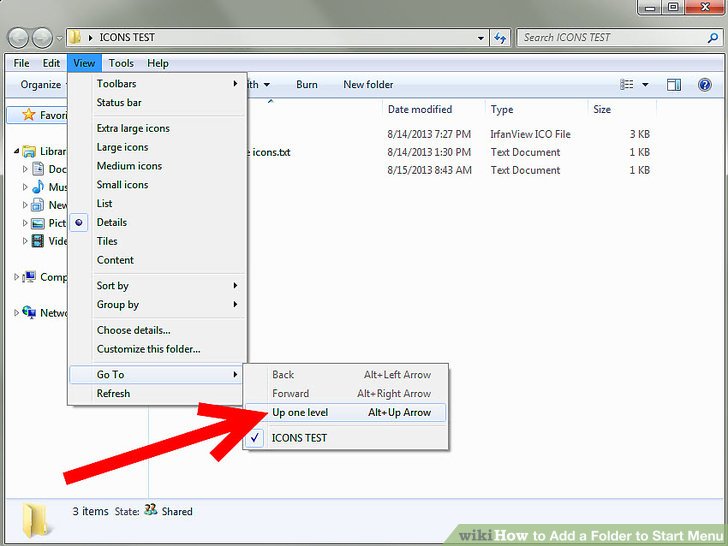Open recent pages dropdown beside Forward button
728x546 pixels.
(59, 38)
